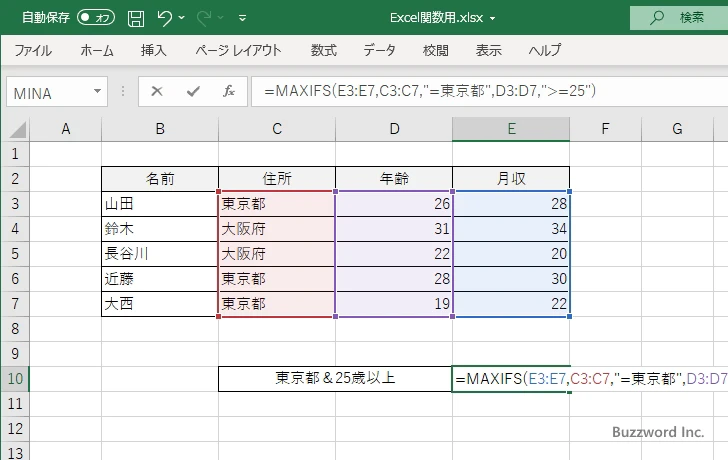Click age cell showing 31
728x460 pixels.
[394, 229]
